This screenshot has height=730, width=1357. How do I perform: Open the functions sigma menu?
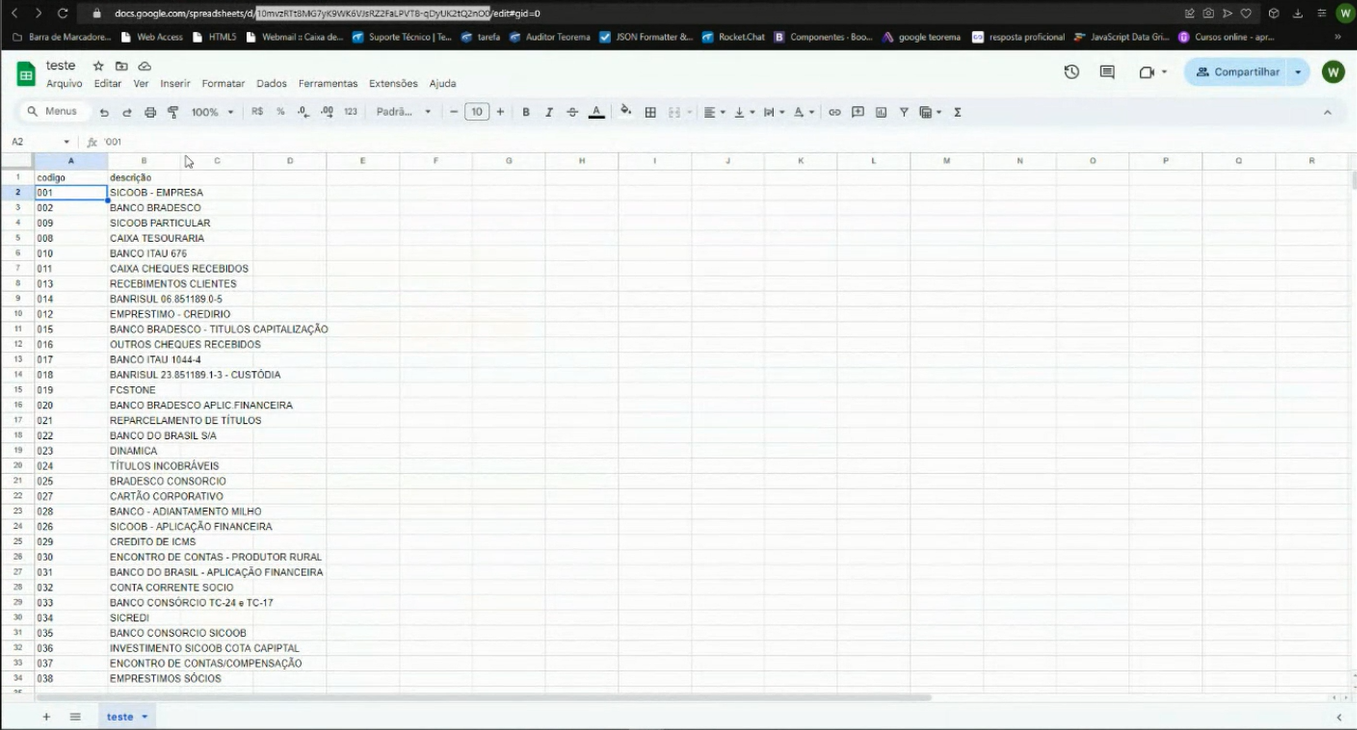click(x=957, y=112)
